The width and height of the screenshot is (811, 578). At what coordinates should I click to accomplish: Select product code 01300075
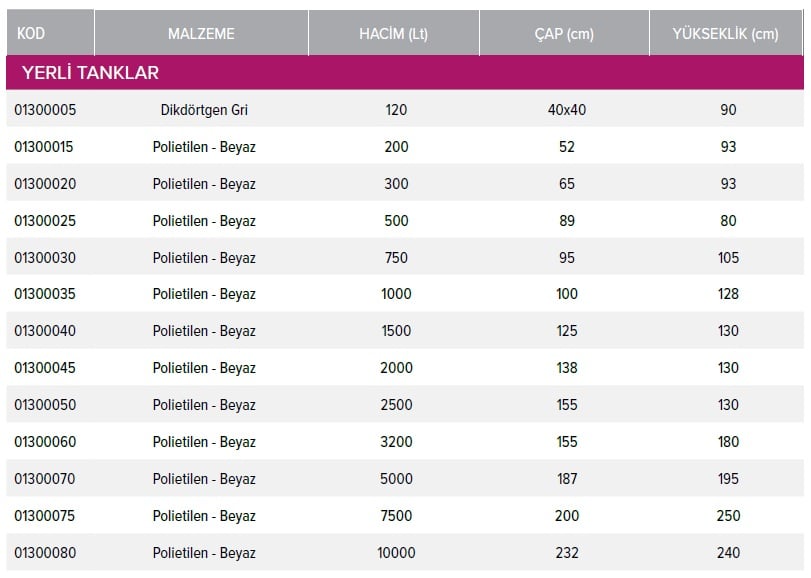click(x=44, y=516)
